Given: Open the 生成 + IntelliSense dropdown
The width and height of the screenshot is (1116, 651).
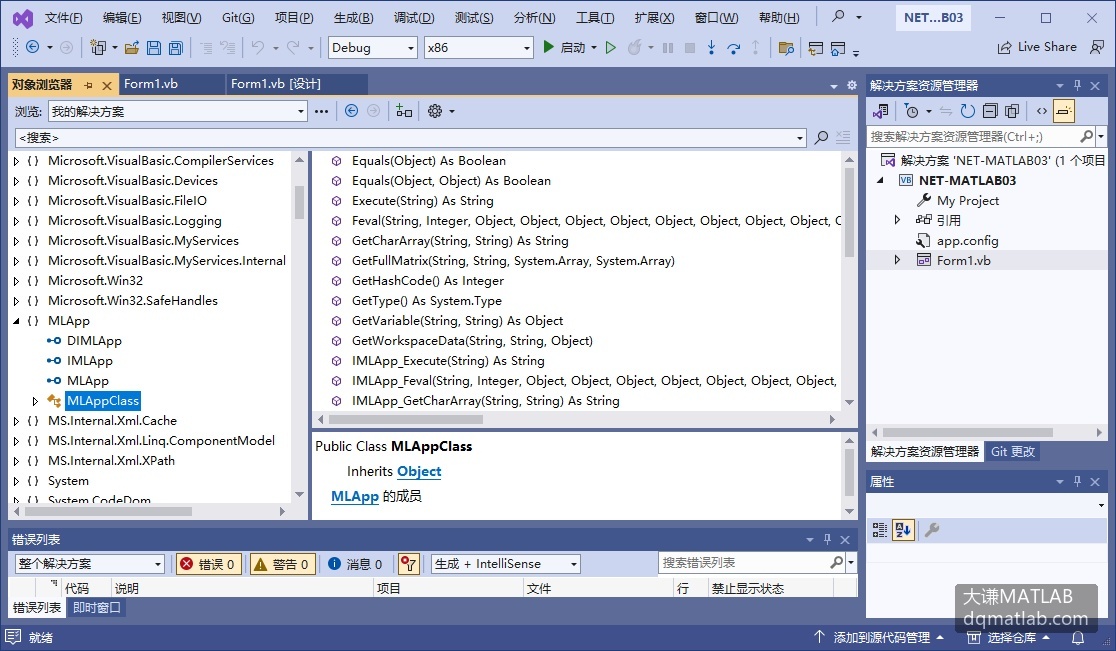Looking at the screenshot, I should 505,563.
